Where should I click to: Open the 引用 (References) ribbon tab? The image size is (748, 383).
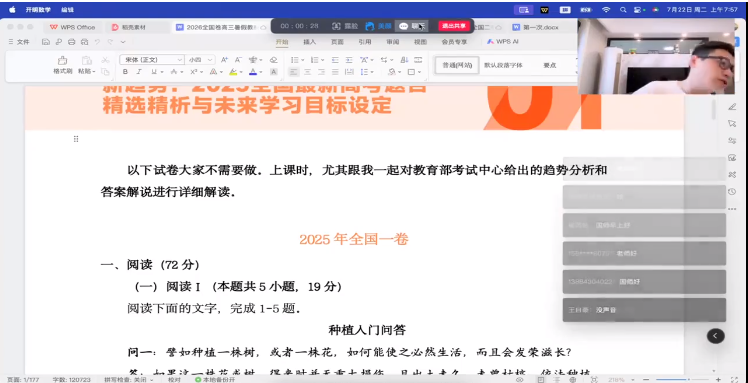pyautogui.click(x=365, y=42)
